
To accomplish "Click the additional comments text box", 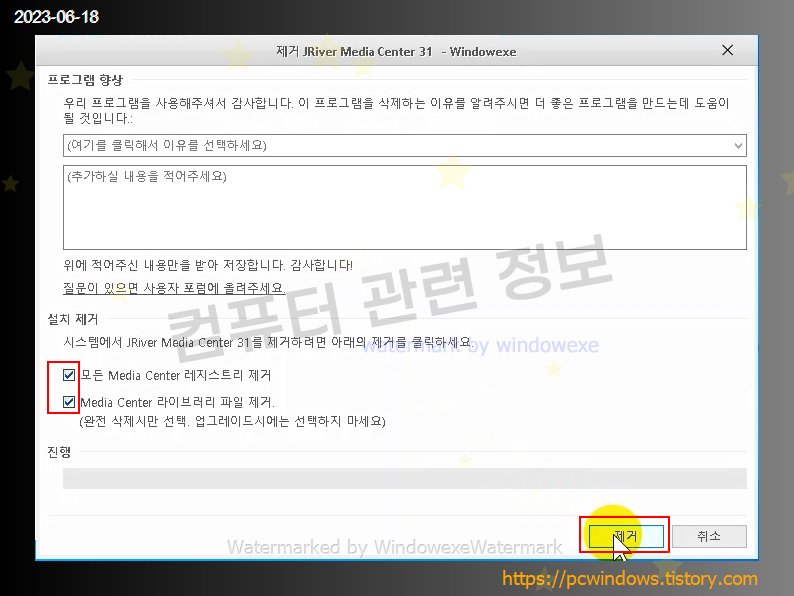I will 405,208.
